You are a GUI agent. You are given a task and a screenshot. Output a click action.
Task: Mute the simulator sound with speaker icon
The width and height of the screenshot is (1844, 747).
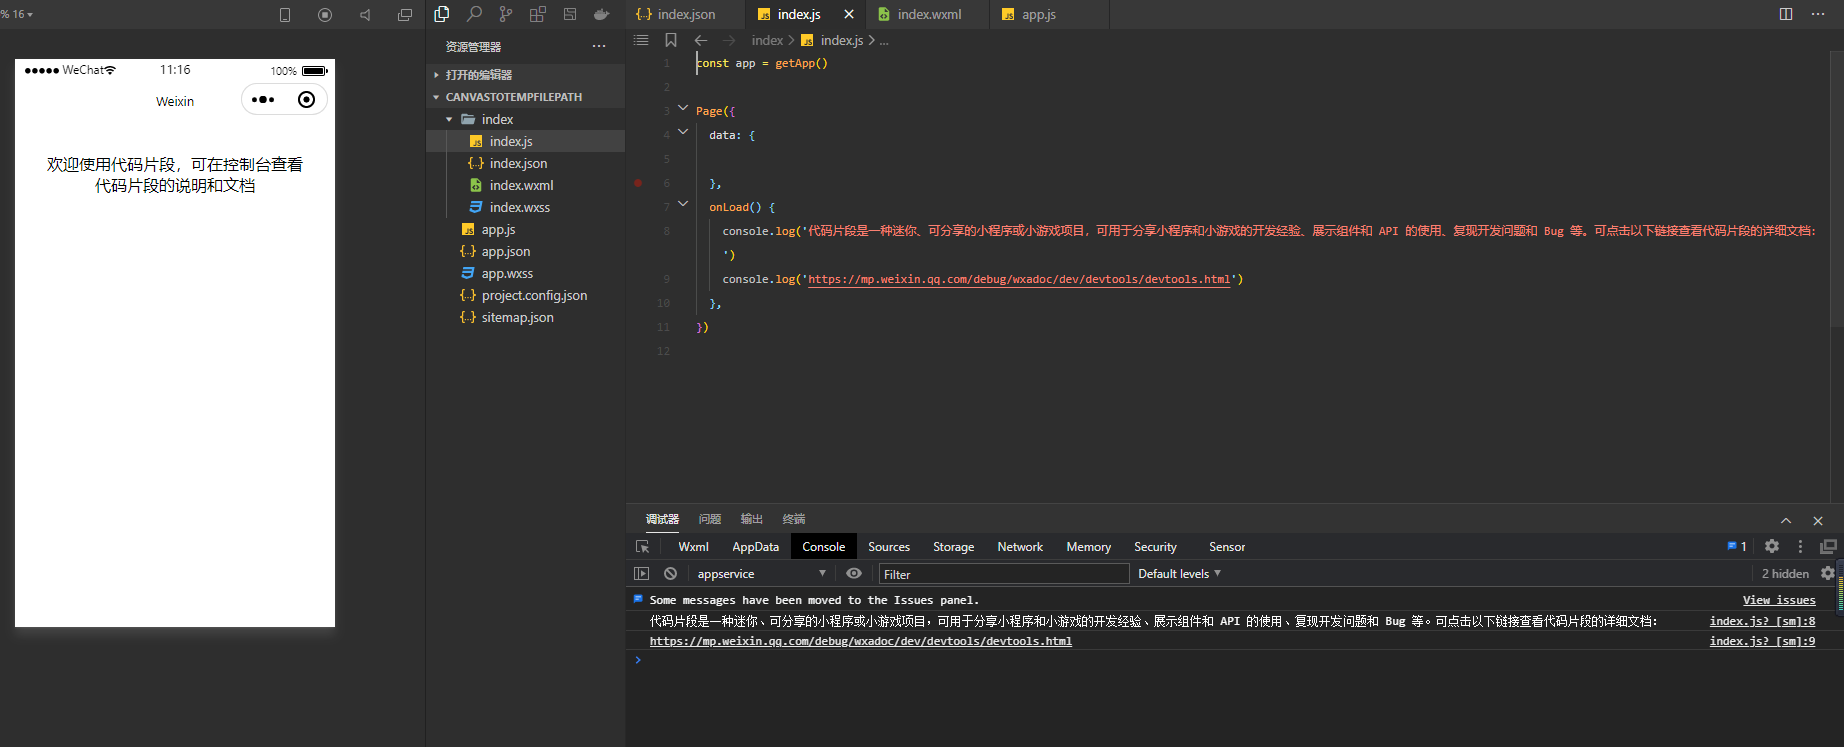coord(365,15)
